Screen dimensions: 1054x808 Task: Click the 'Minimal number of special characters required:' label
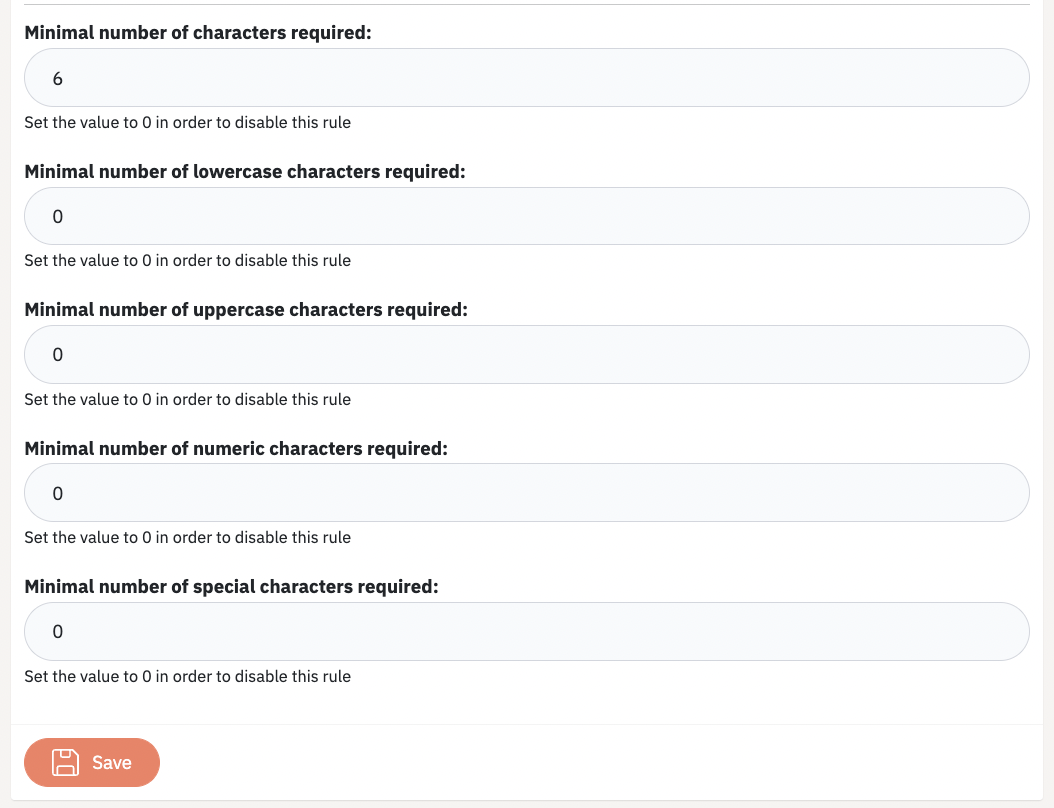231,586
